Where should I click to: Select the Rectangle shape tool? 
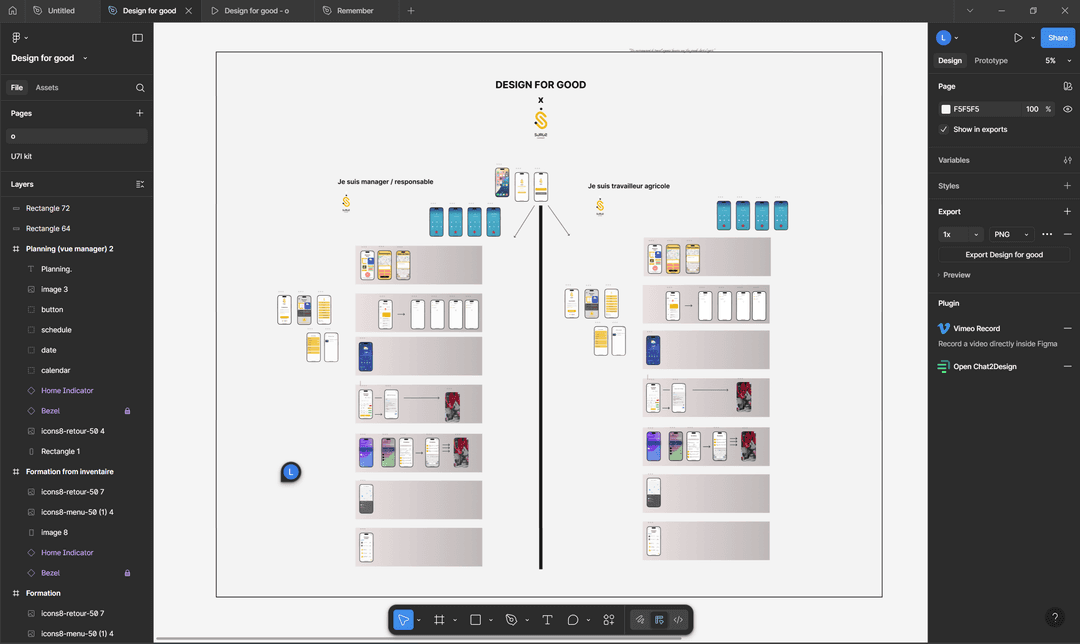(476, 619)
